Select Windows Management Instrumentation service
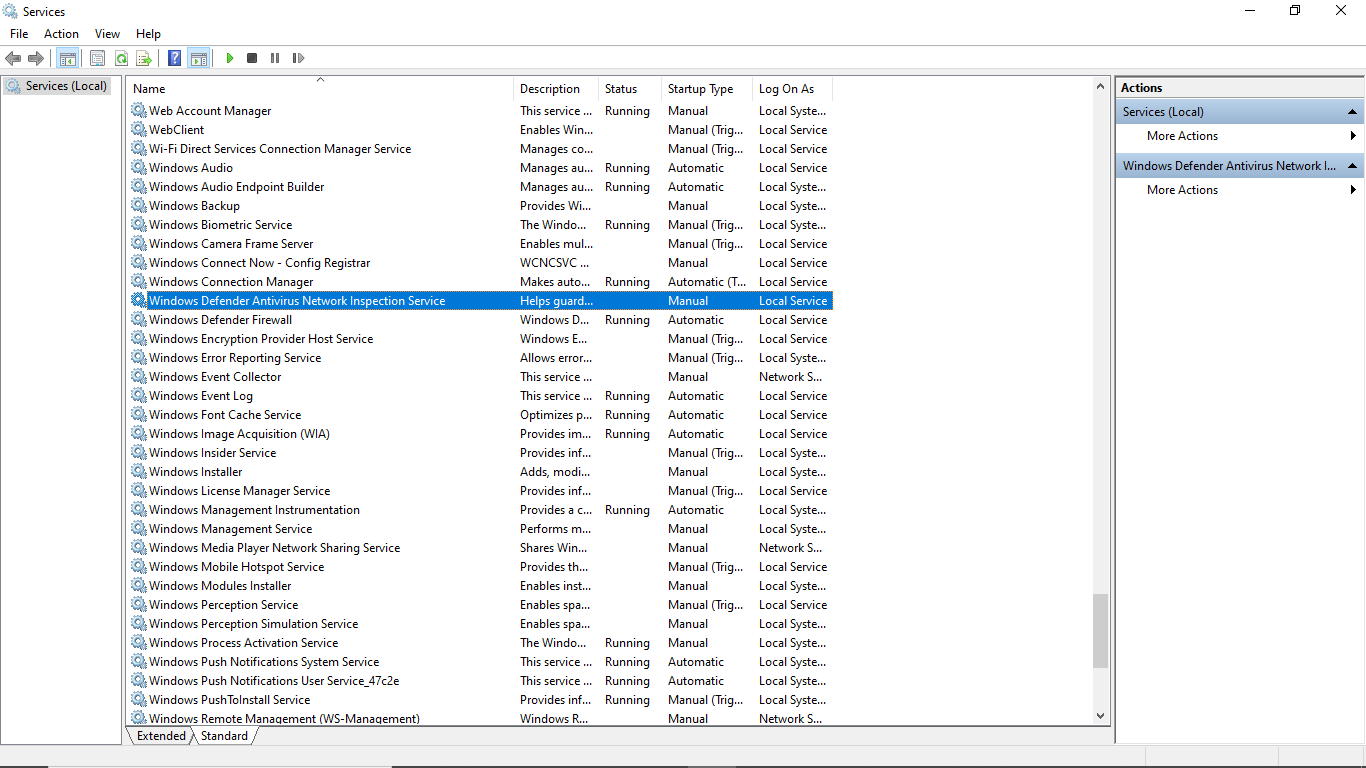Image resolution: width=1366 pixels, height=768 pixels. [480, 510]
